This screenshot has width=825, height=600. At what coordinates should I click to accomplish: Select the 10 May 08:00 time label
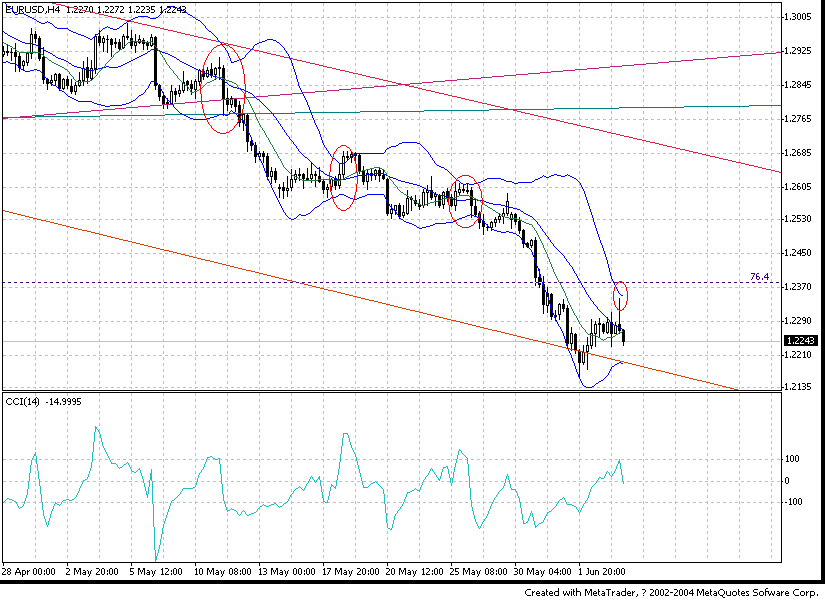click(222, 572)
